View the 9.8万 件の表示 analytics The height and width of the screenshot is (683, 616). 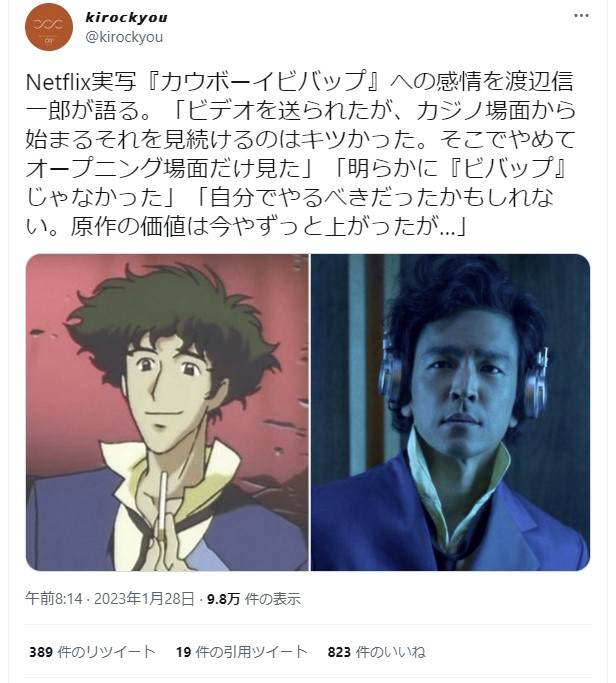pyautogui.click(x=254, y=599)
